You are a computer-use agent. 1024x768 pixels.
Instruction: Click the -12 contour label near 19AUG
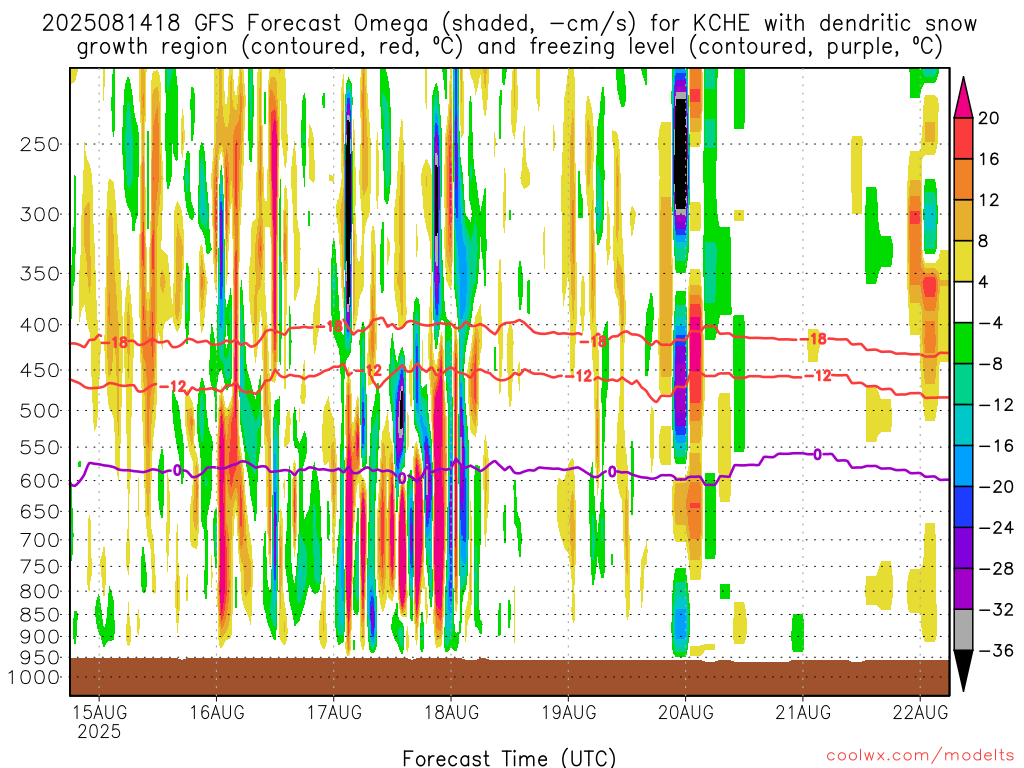[580, 376]
